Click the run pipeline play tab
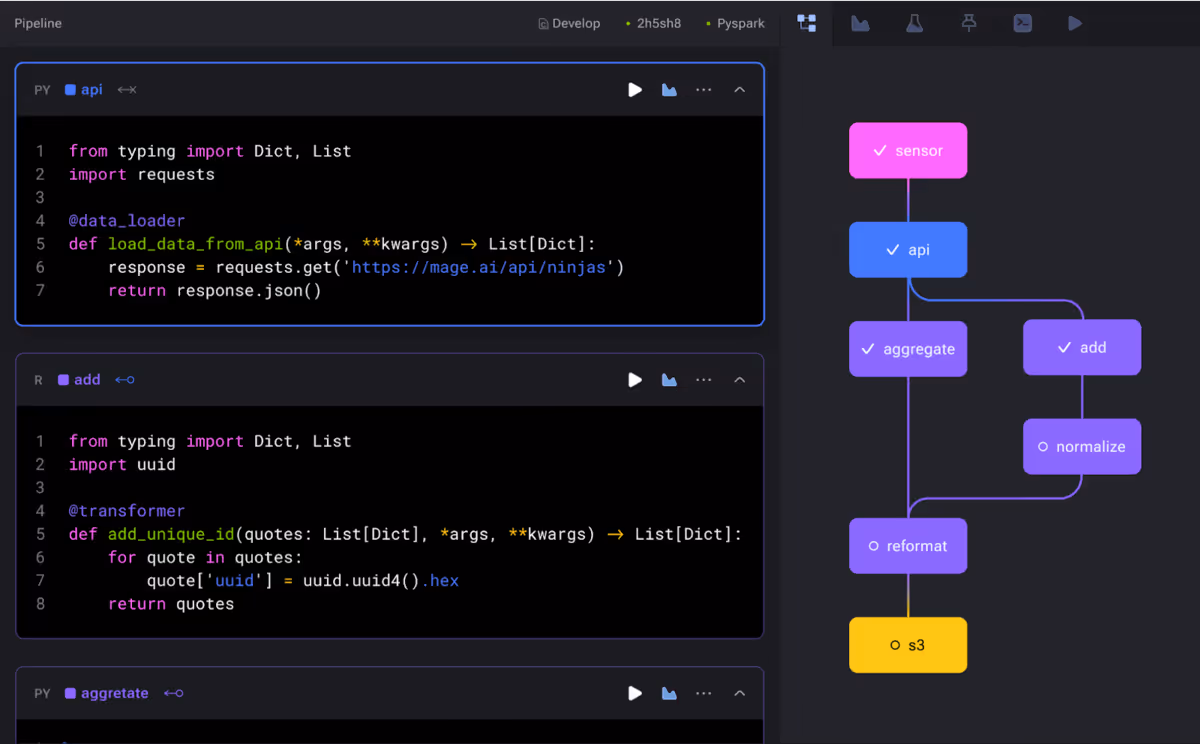 pyautogui.click(x=1075, y=23)
